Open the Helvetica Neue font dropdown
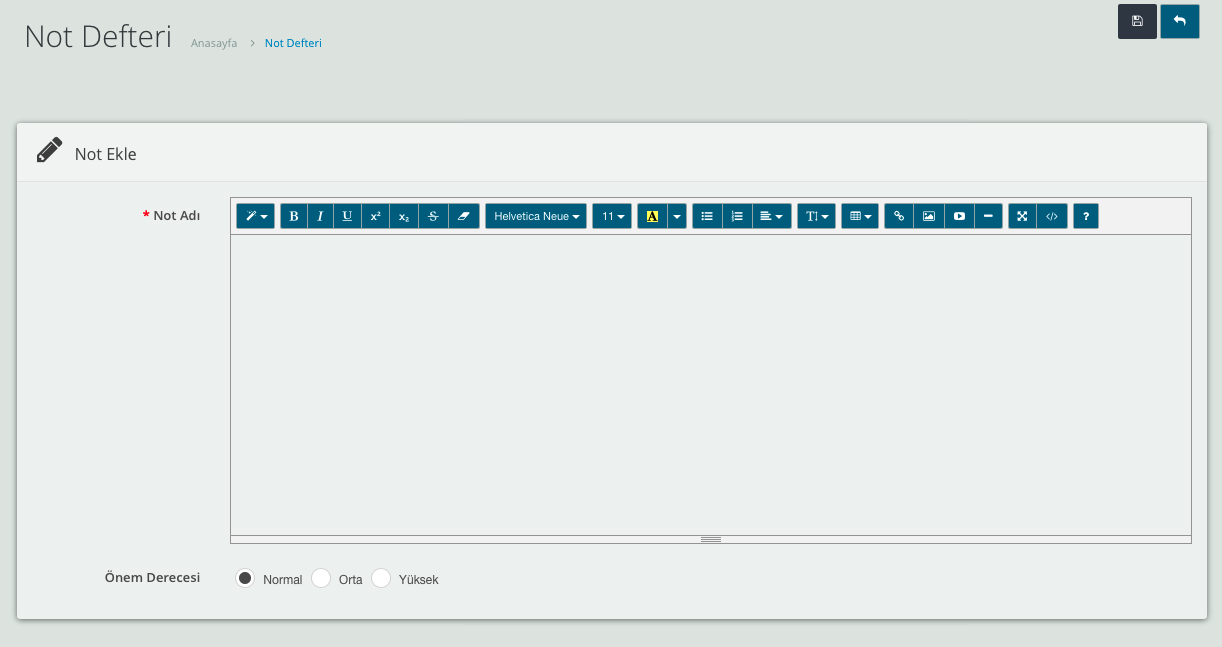1222x647 pixels. pyautogui.click(x=536, y=216)
